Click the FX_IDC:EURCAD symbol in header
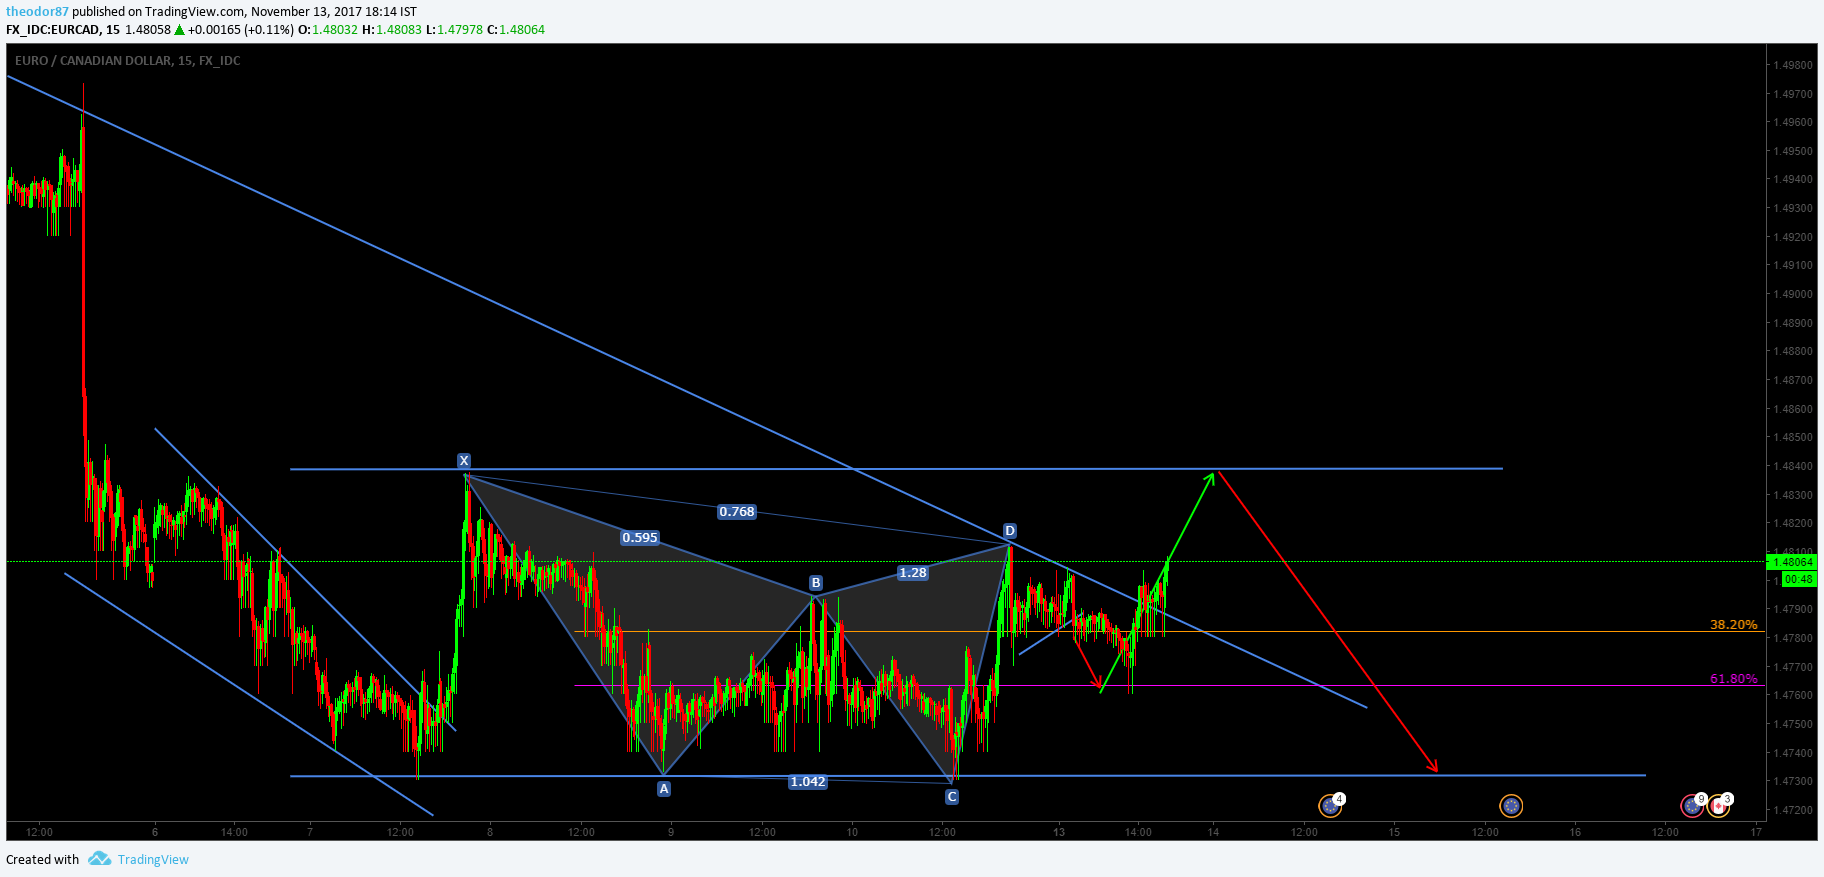The height and width of the screenshot is (877, 1824). click(x=53, y=30)
